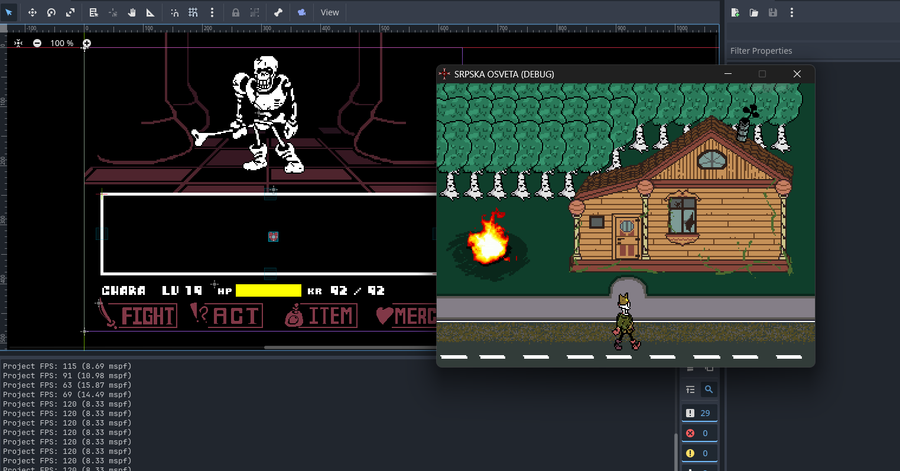Activate the Select Mode arrow tool
900x471 pixels.
9,12
